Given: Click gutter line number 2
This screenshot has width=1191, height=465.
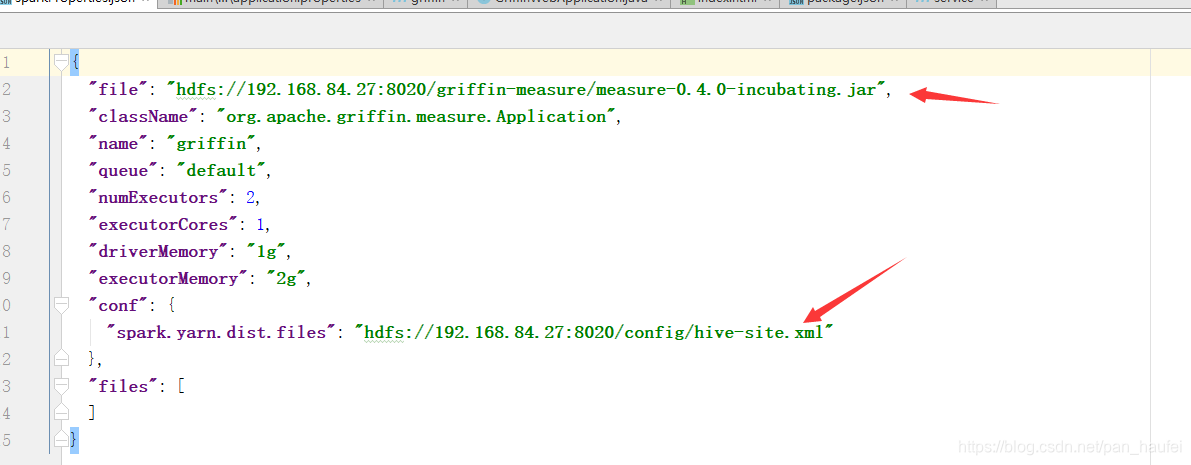Looking at the screenshot, I should tap(7, 90).
